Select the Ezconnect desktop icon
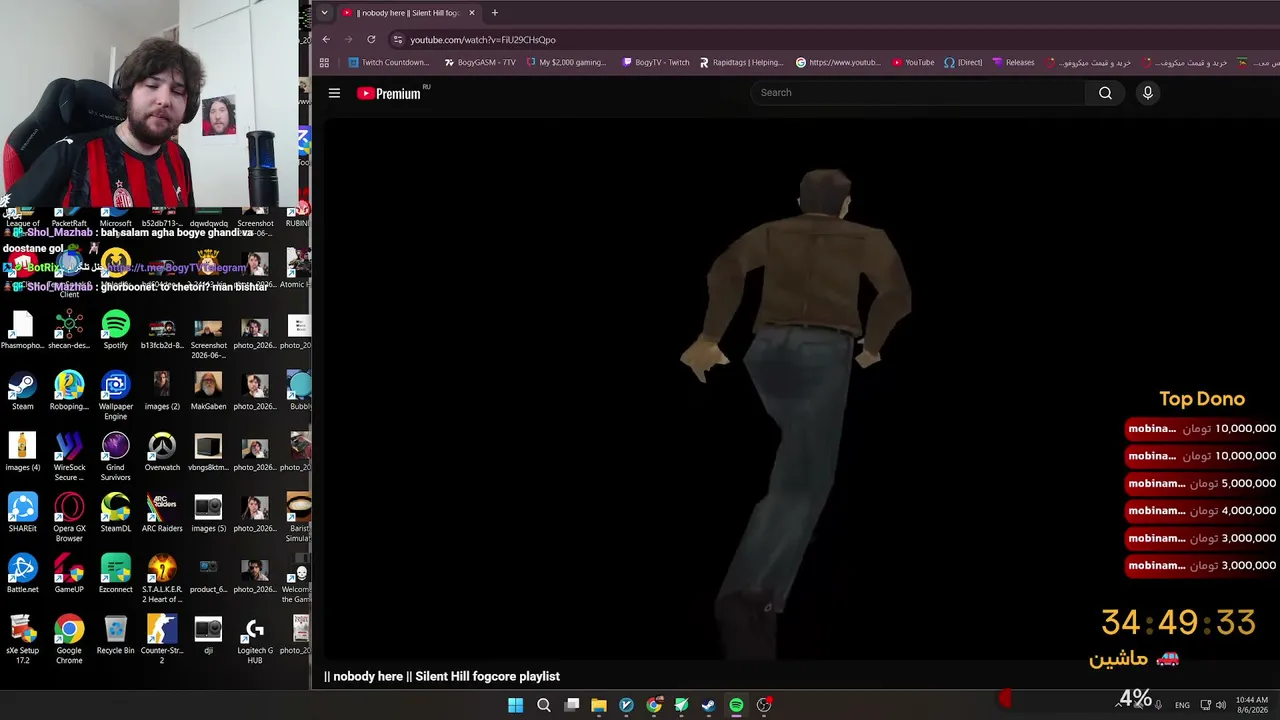The width and height of the screenshot is (1280, 720). [x=115, y=575]
